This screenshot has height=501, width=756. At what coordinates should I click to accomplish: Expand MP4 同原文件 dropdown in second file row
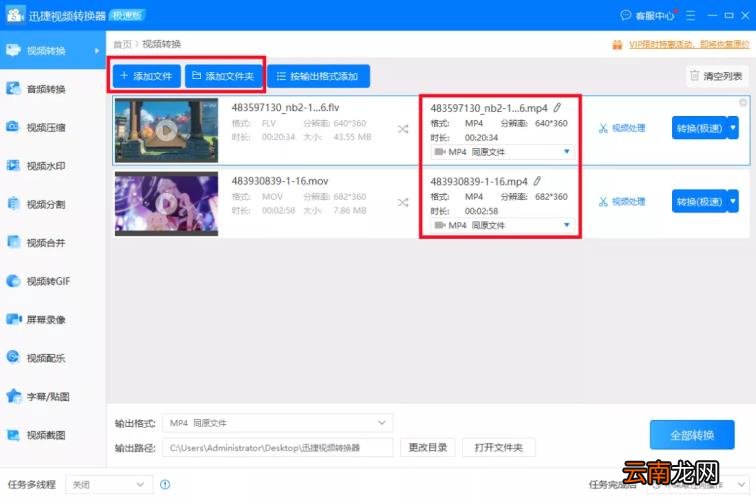click(501, 225)
